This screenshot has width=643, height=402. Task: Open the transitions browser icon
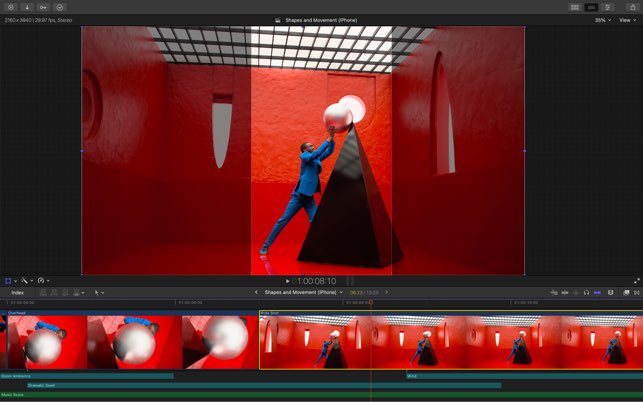click(637, 292)
